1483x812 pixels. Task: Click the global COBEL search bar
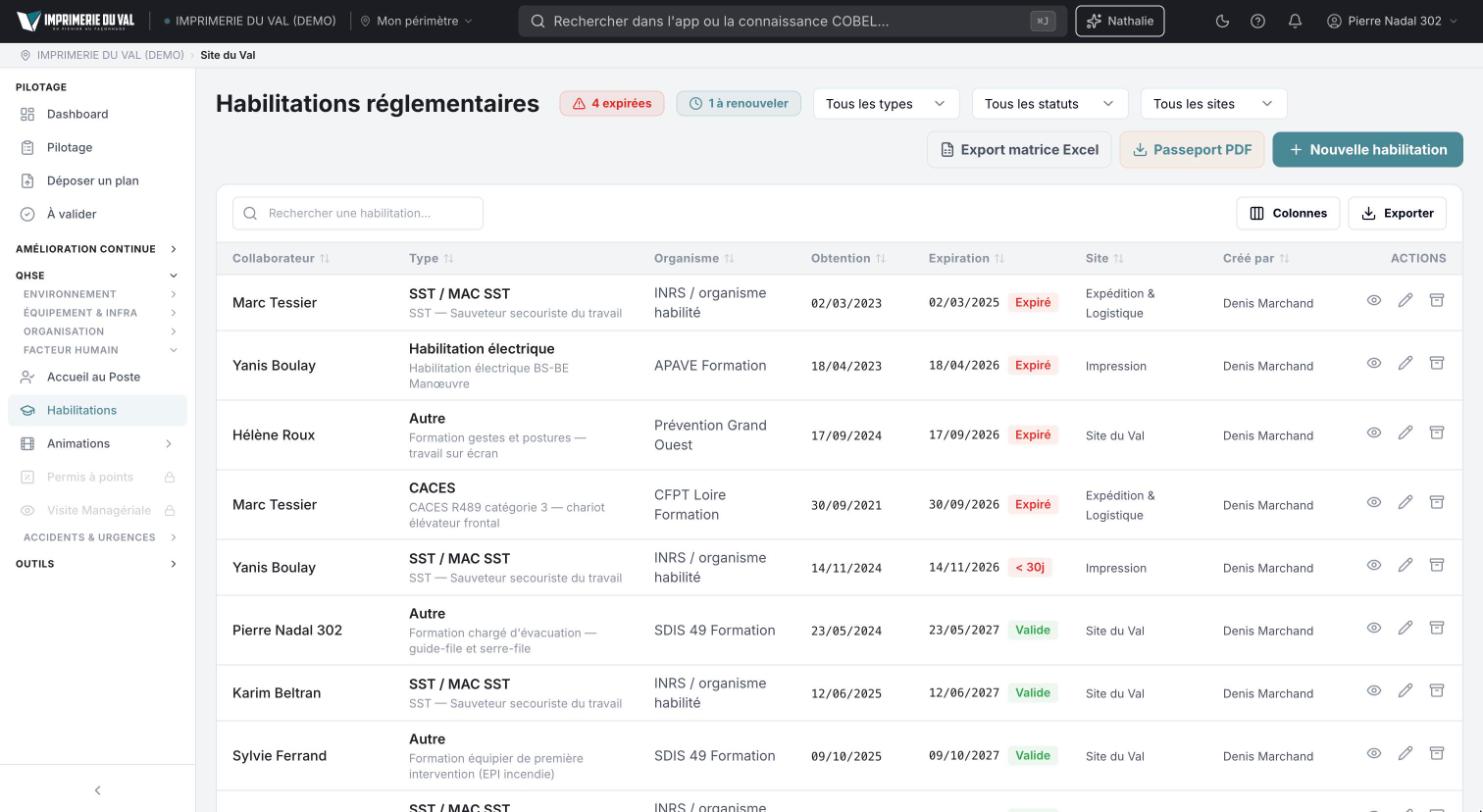[x=793, y=21]
